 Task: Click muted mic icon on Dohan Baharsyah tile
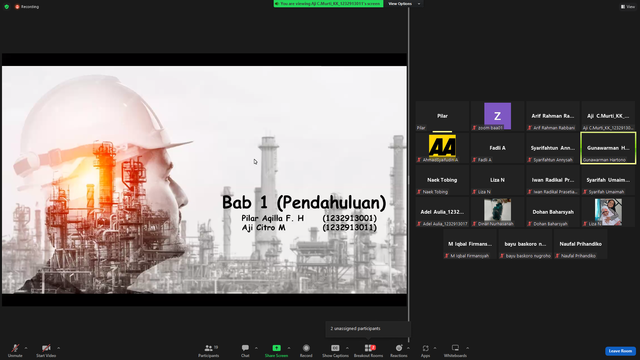click(x=530, y=224)
